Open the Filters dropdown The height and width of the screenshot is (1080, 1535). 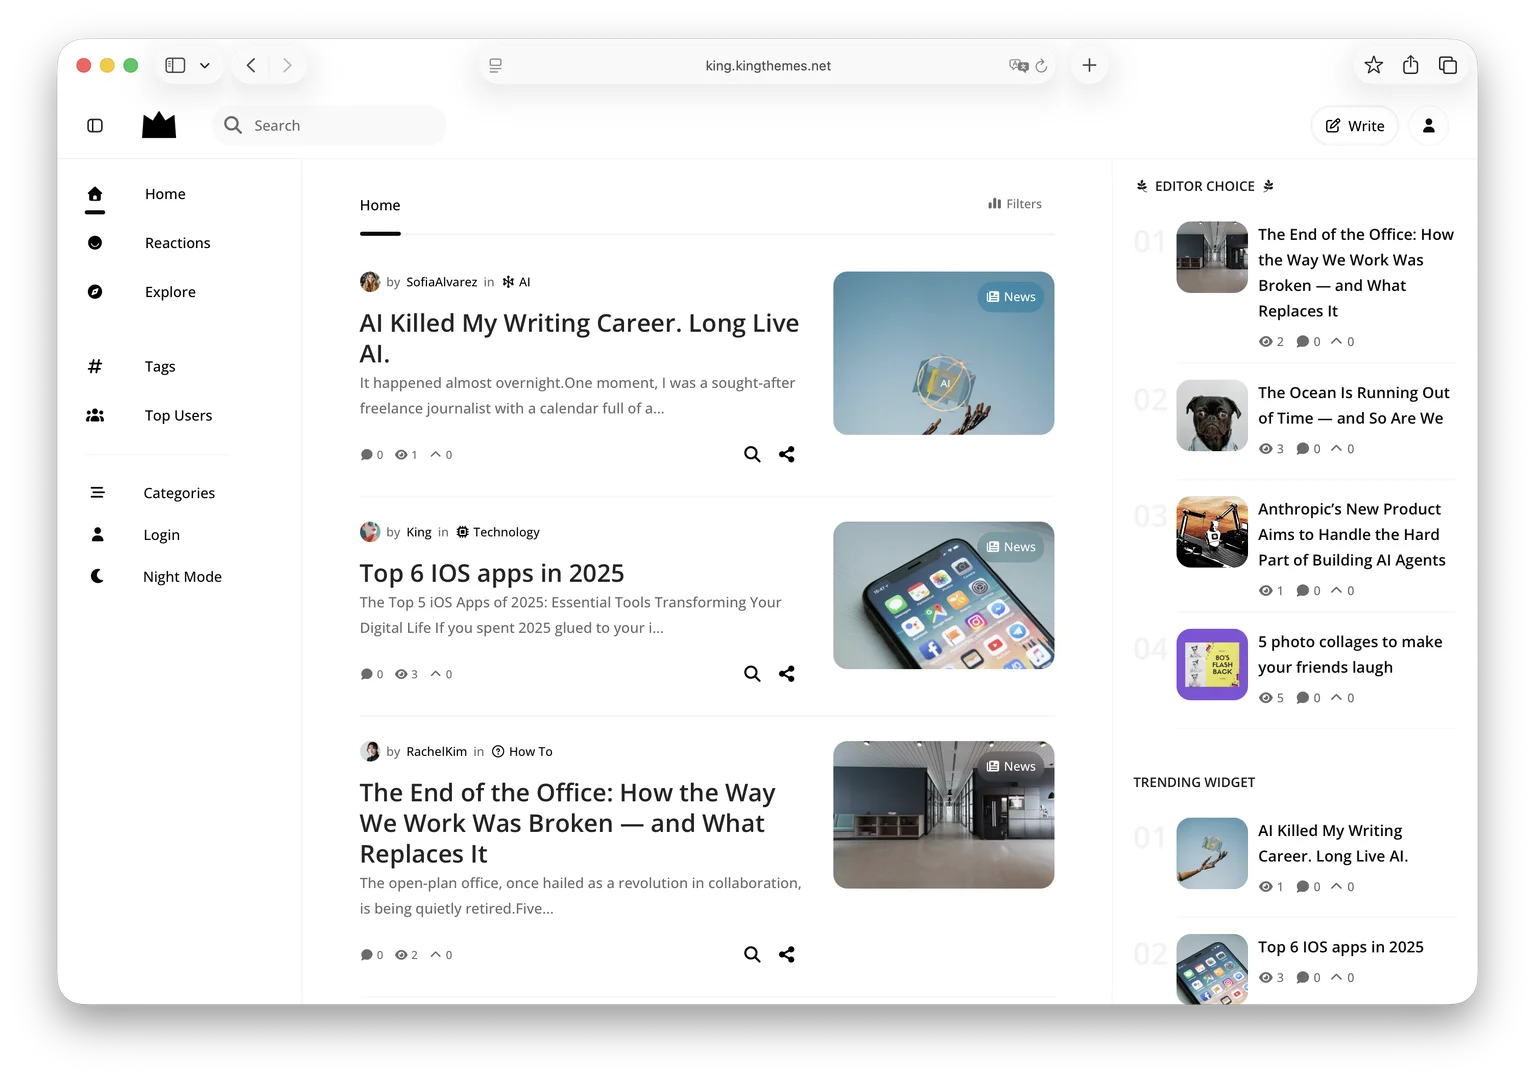1015,204
